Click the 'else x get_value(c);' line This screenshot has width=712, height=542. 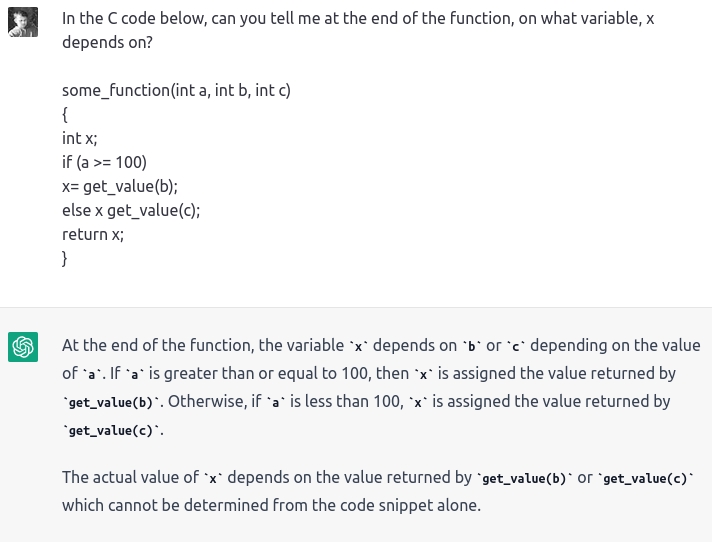click(x=131, y=211)
